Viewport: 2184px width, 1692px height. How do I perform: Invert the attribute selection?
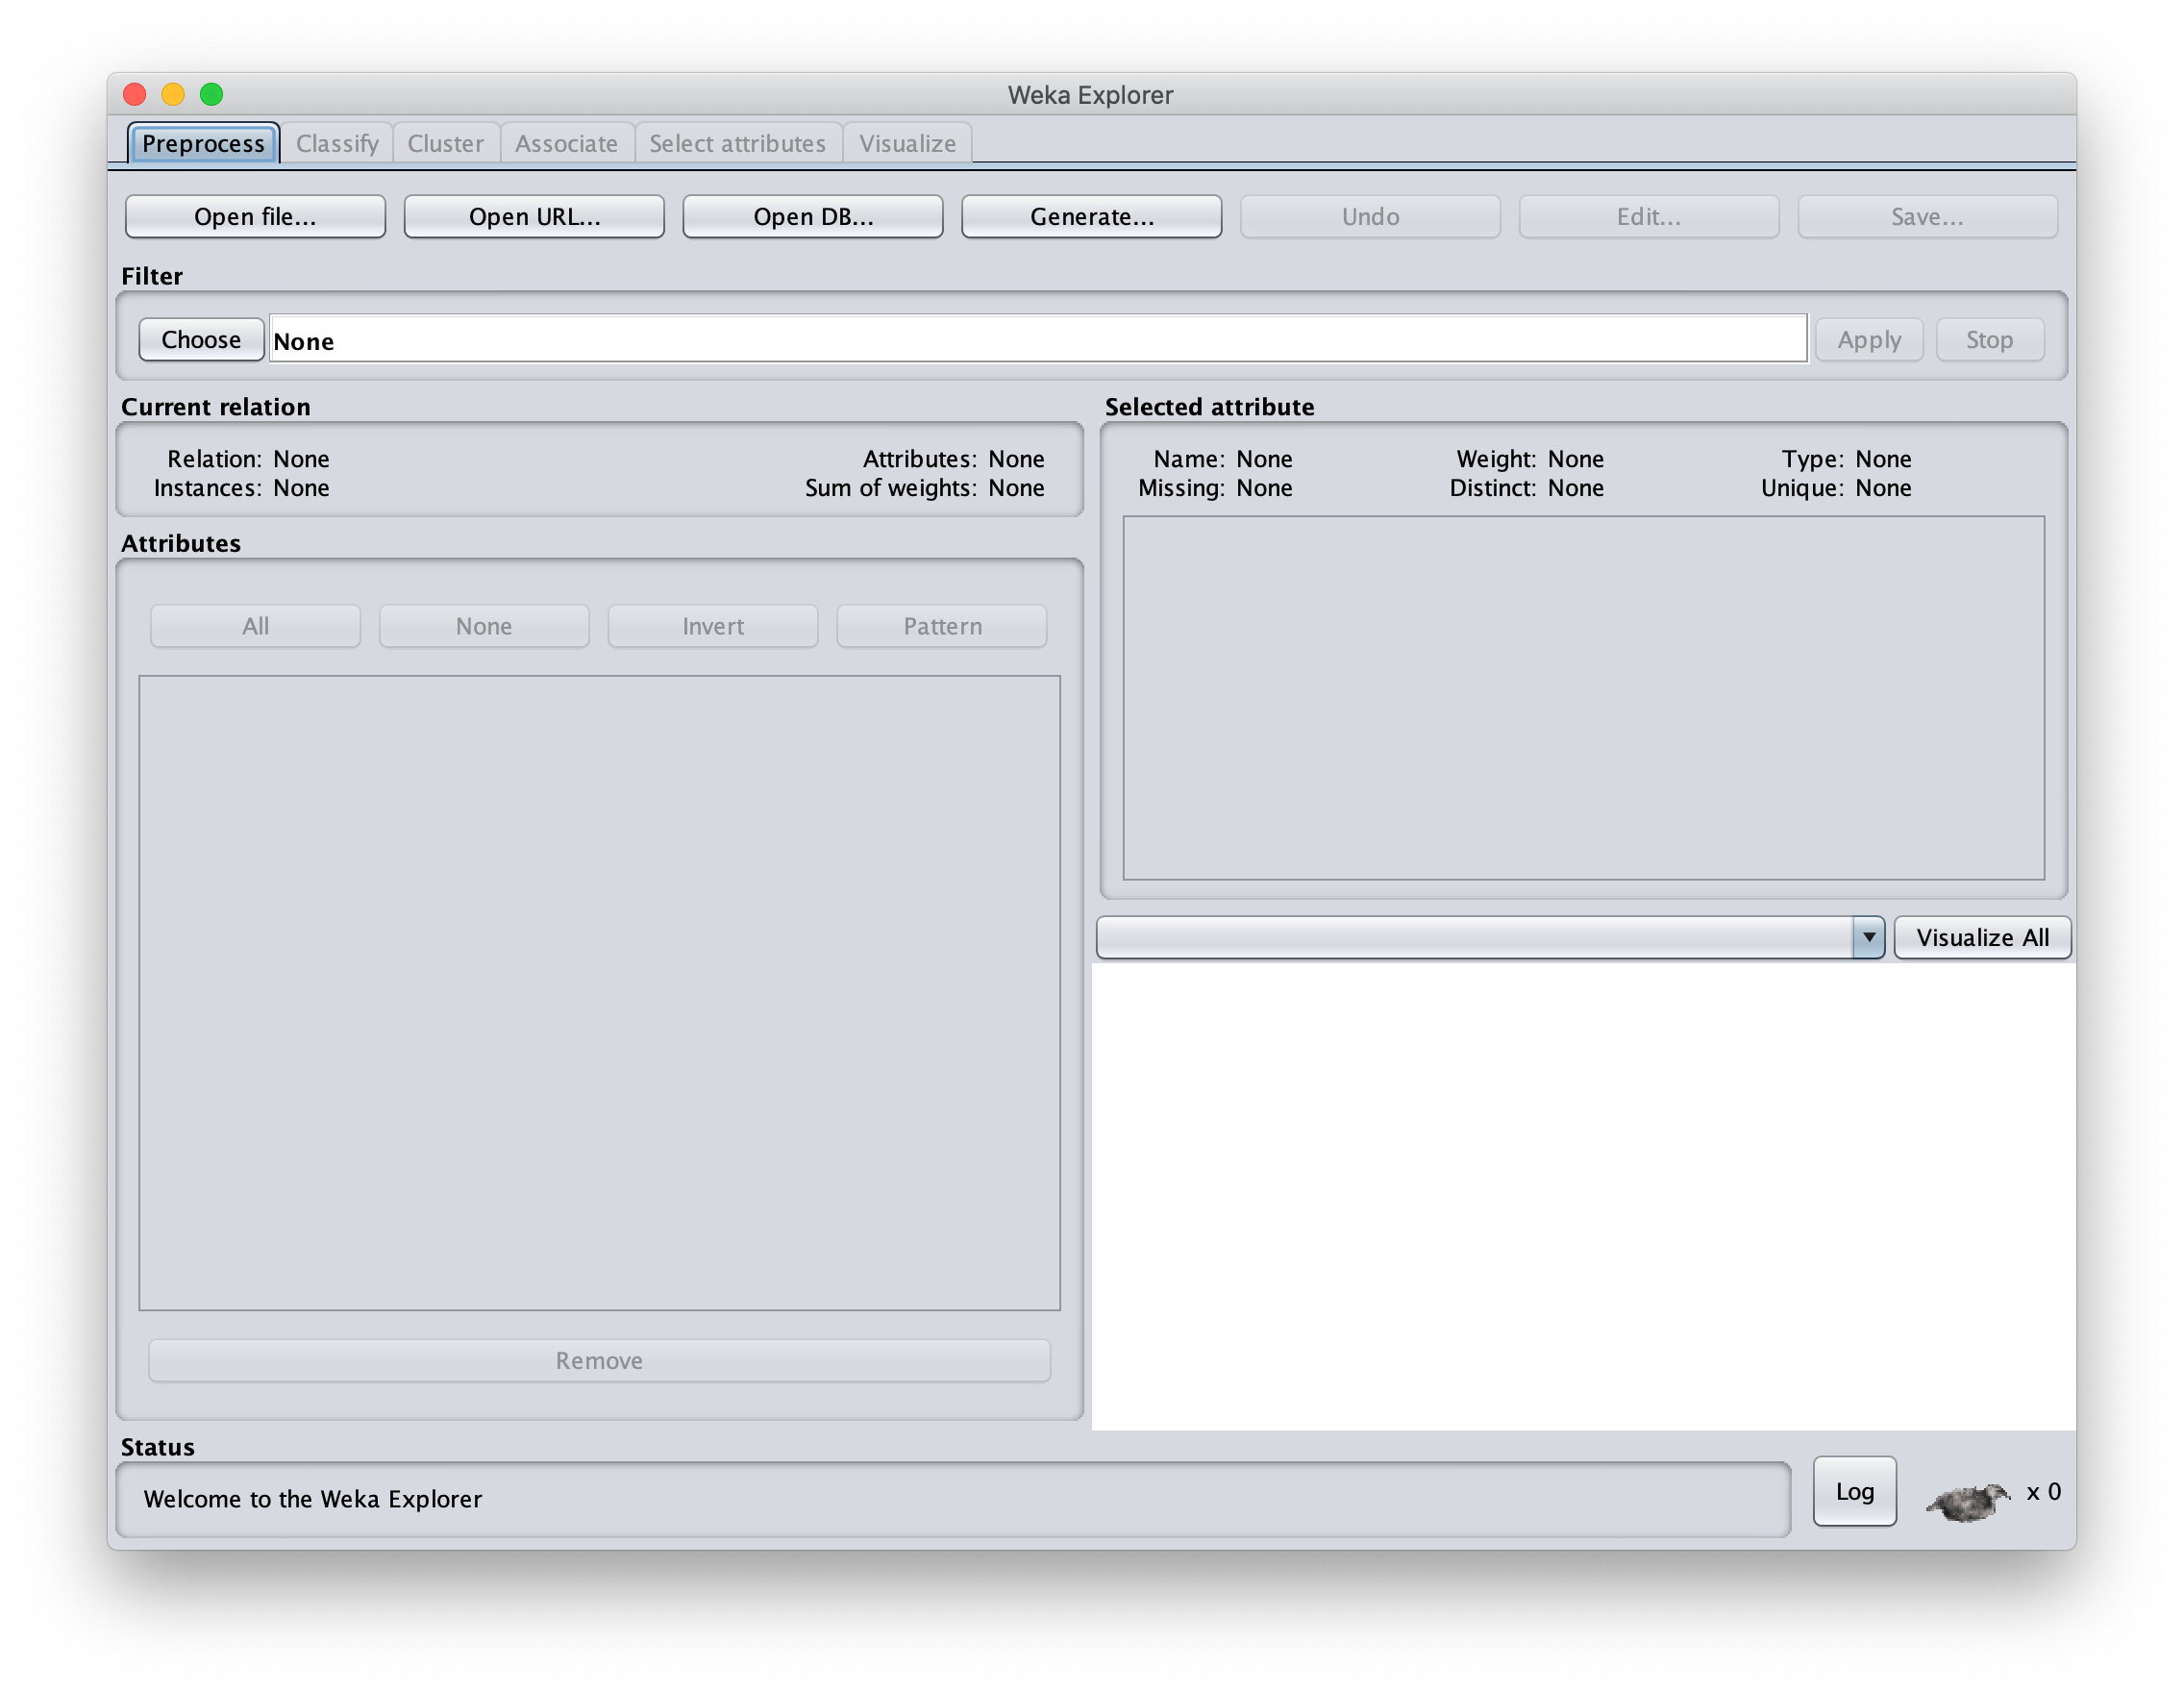[713, 626]
